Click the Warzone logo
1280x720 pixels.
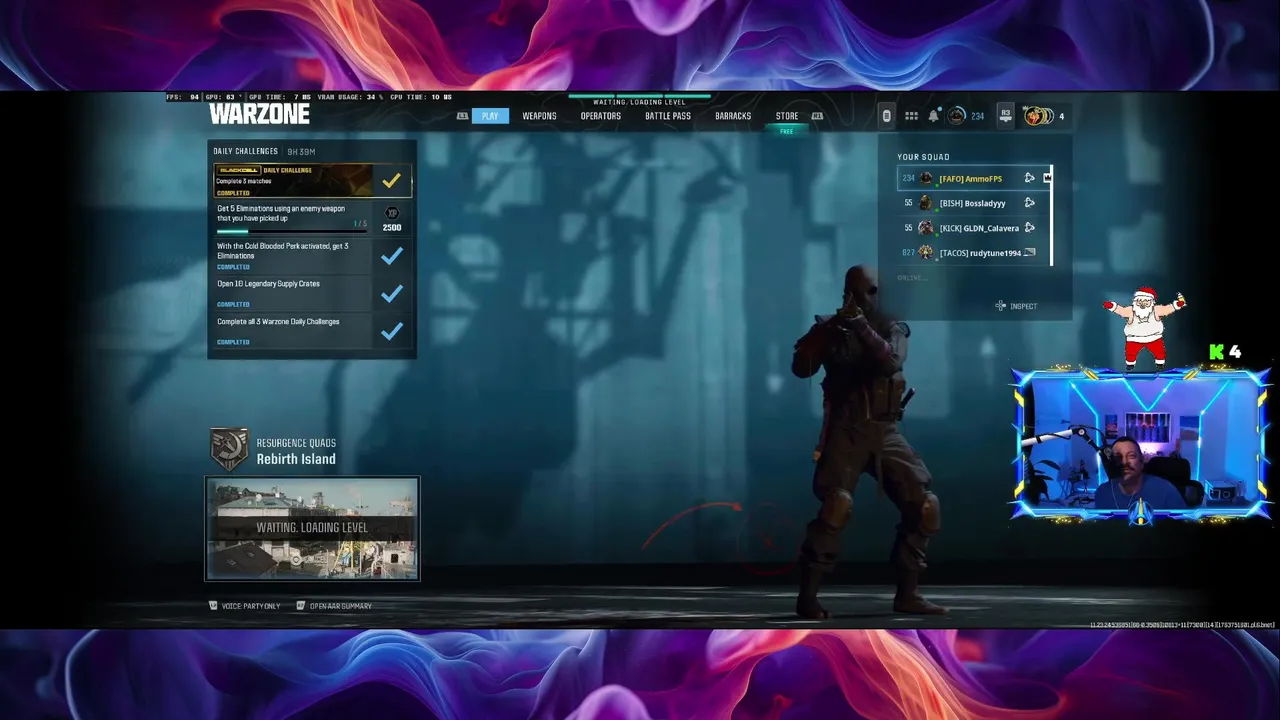[260, 114]
